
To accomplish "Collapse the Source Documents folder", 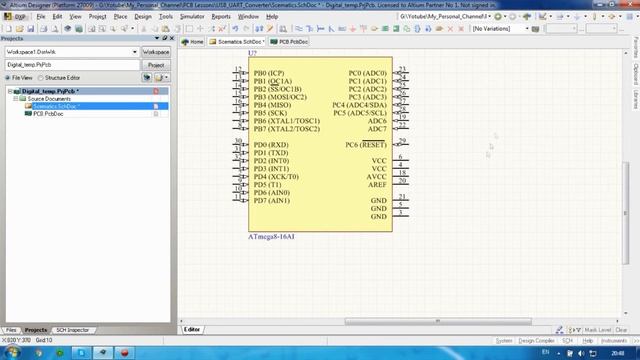I will [16, 99].
